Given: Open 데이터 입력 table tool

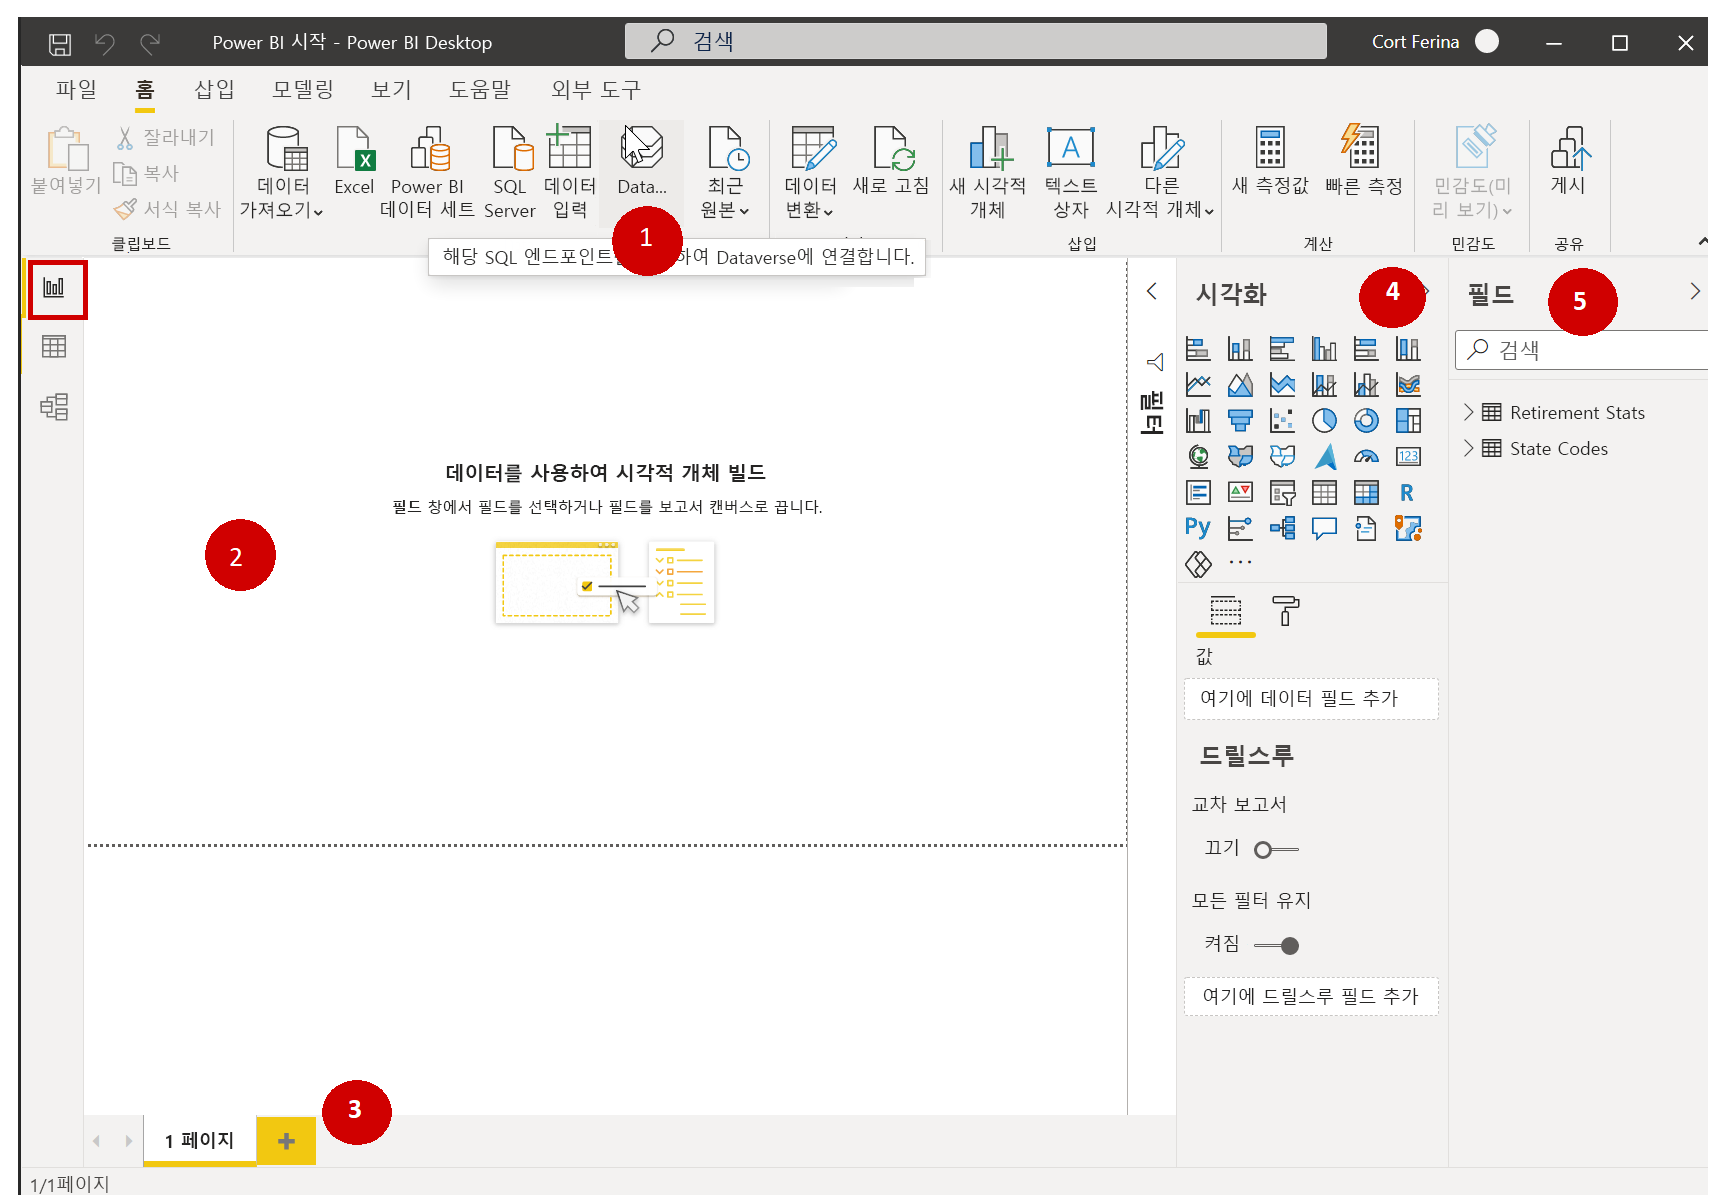Looking at the screenshot, I should [570, 172].
